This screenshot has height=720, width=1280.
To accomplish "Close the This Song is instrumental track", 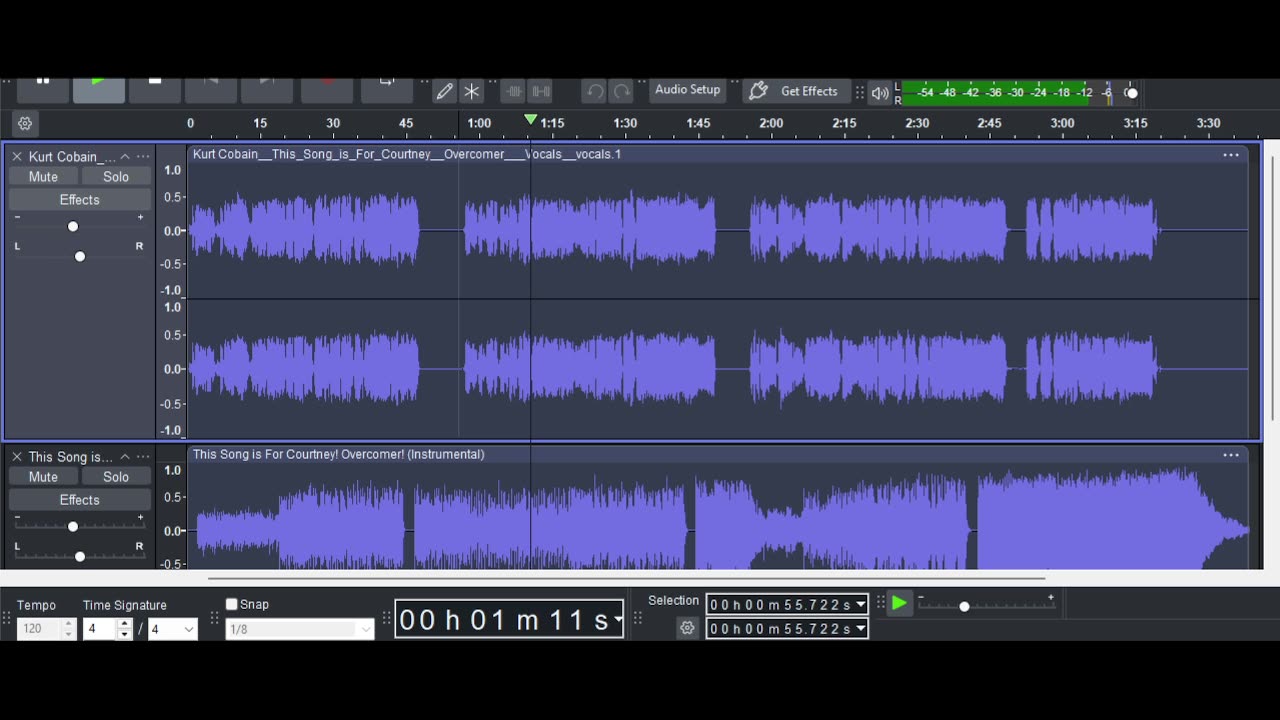I will click(16, 457).
